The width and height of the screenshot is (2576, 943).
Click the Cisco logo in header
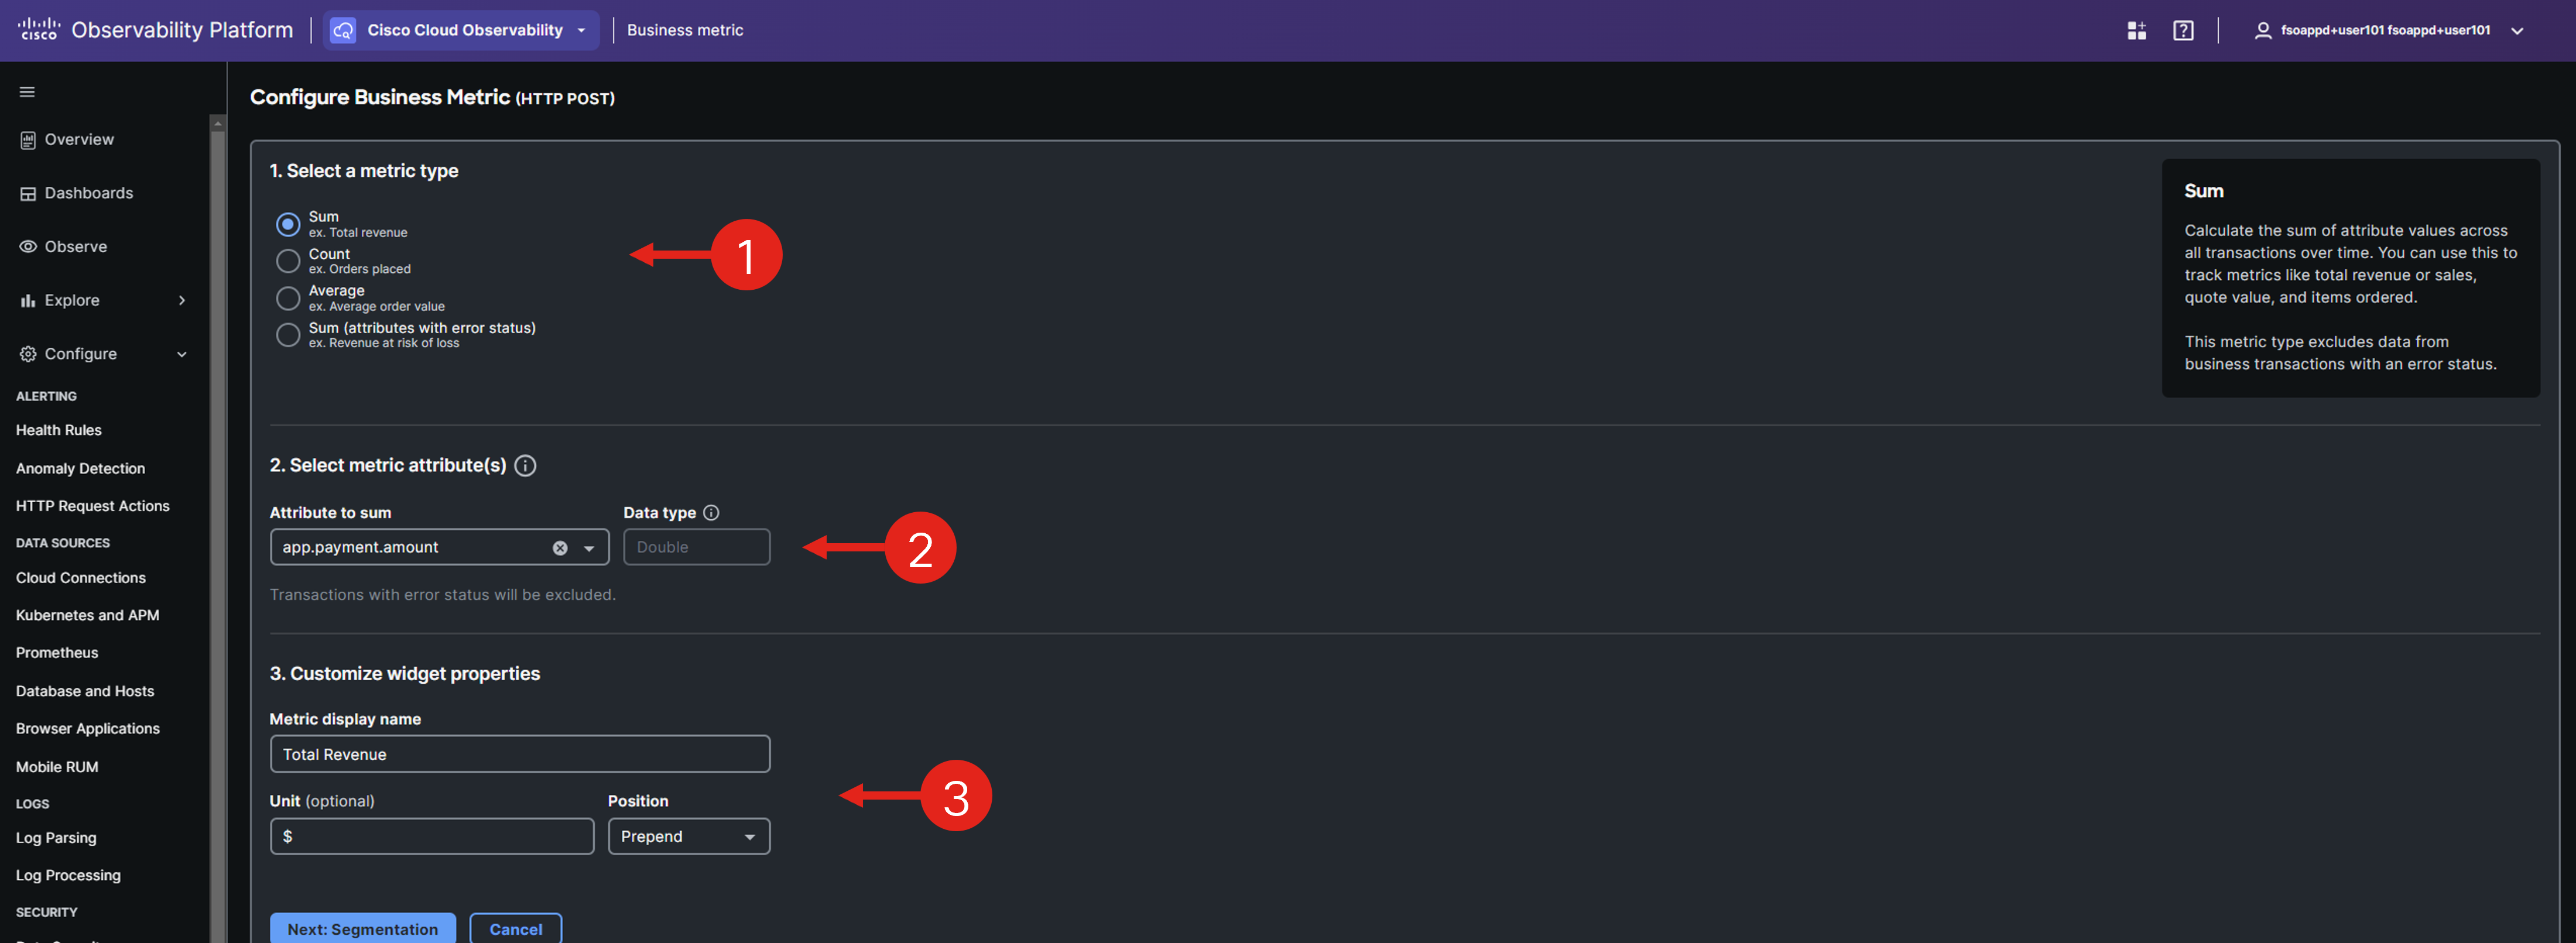click(39, 30)
